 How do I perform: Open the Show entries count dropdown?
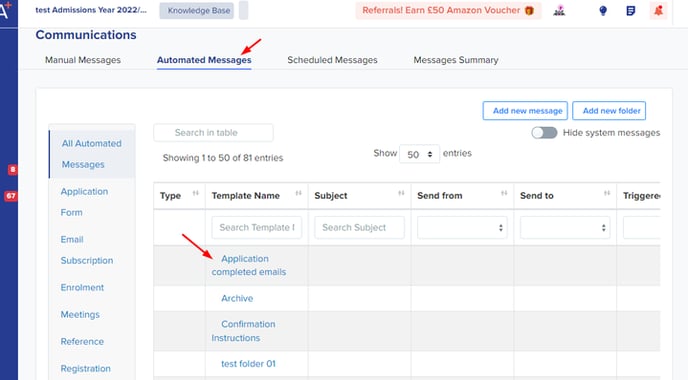(419, 154)
